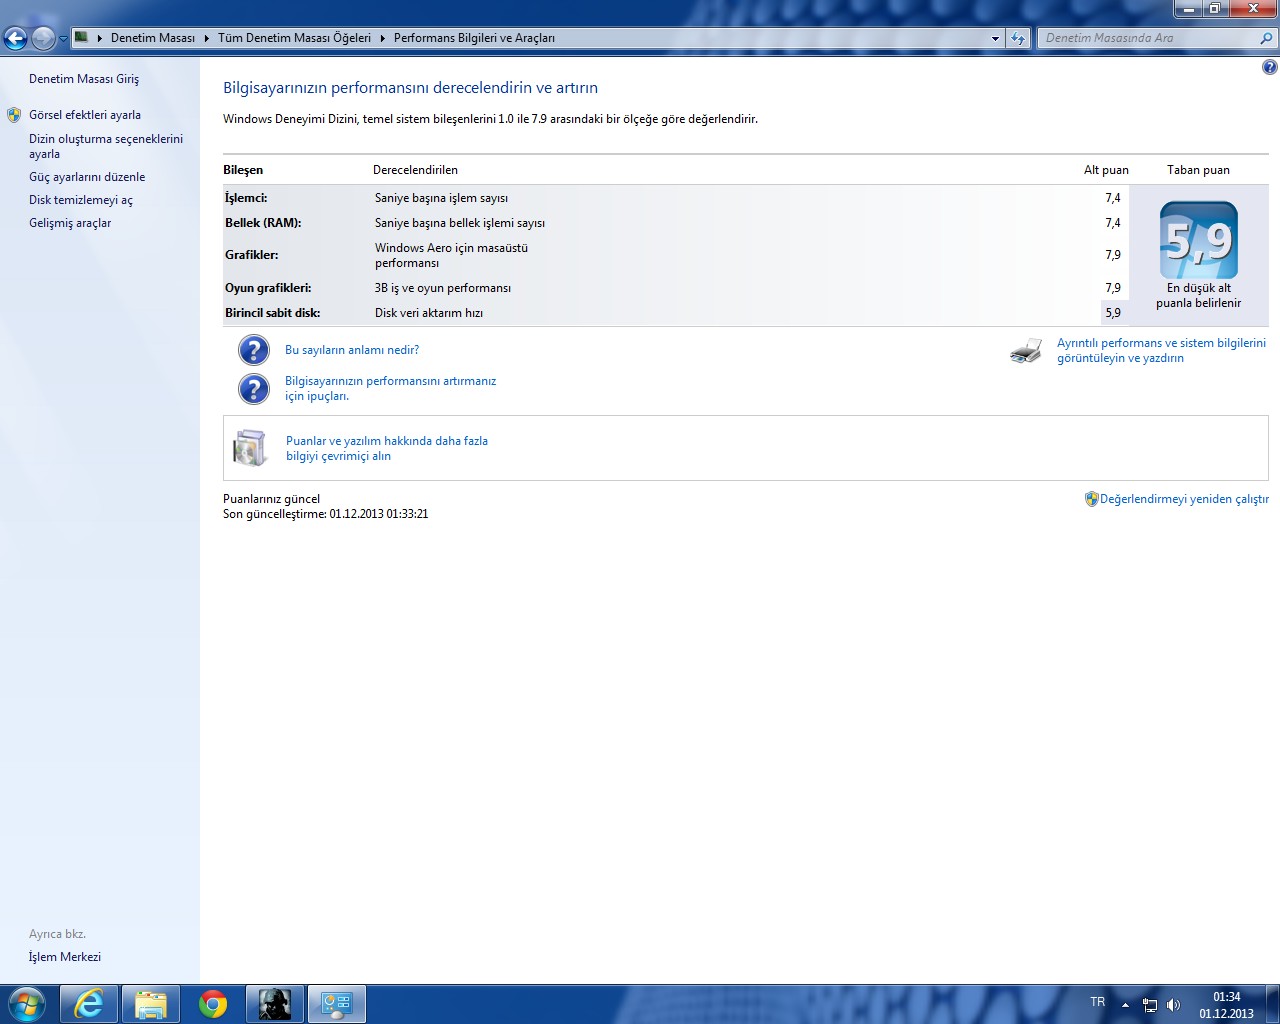1280x1024 pixels.
Task: Open Görsel efektleri ayarla link
Action: tap(85, 115)
